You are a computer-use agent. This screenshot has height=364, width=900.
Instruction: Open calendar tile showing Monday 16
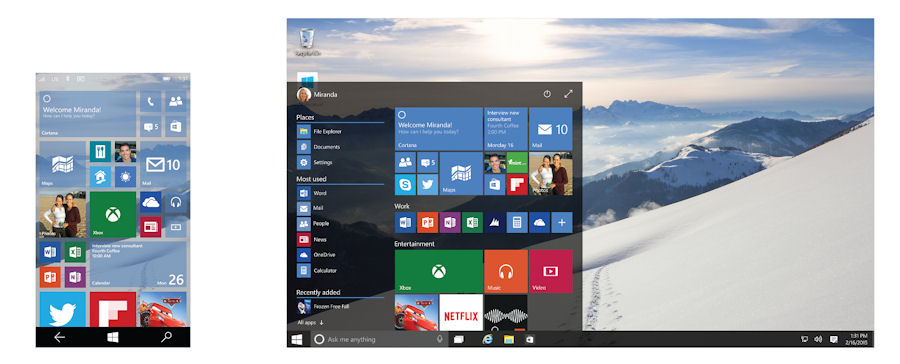tap(505, 129)
